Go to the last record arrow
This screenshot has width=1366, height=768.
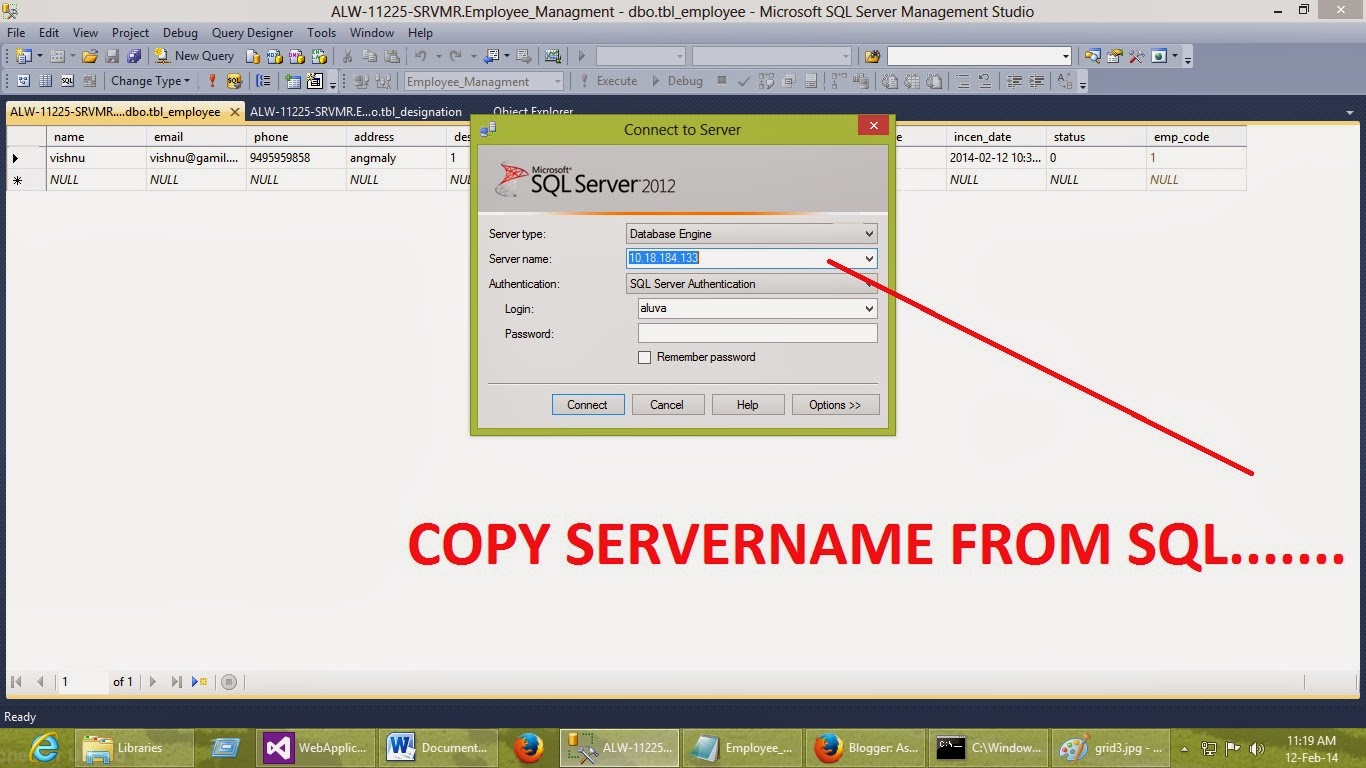[176, 682]
